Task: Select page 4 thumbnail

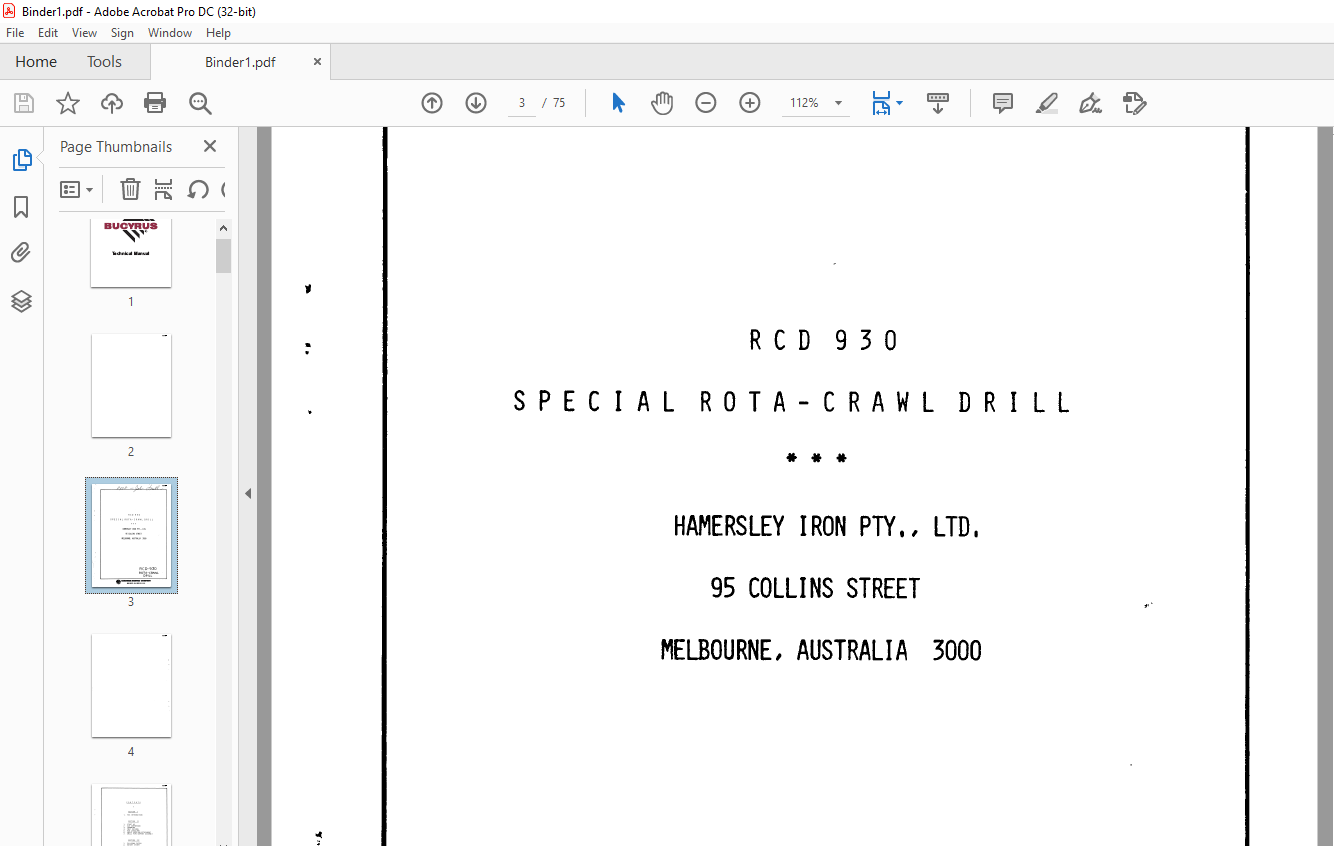Action: click(x=131, y=686)
